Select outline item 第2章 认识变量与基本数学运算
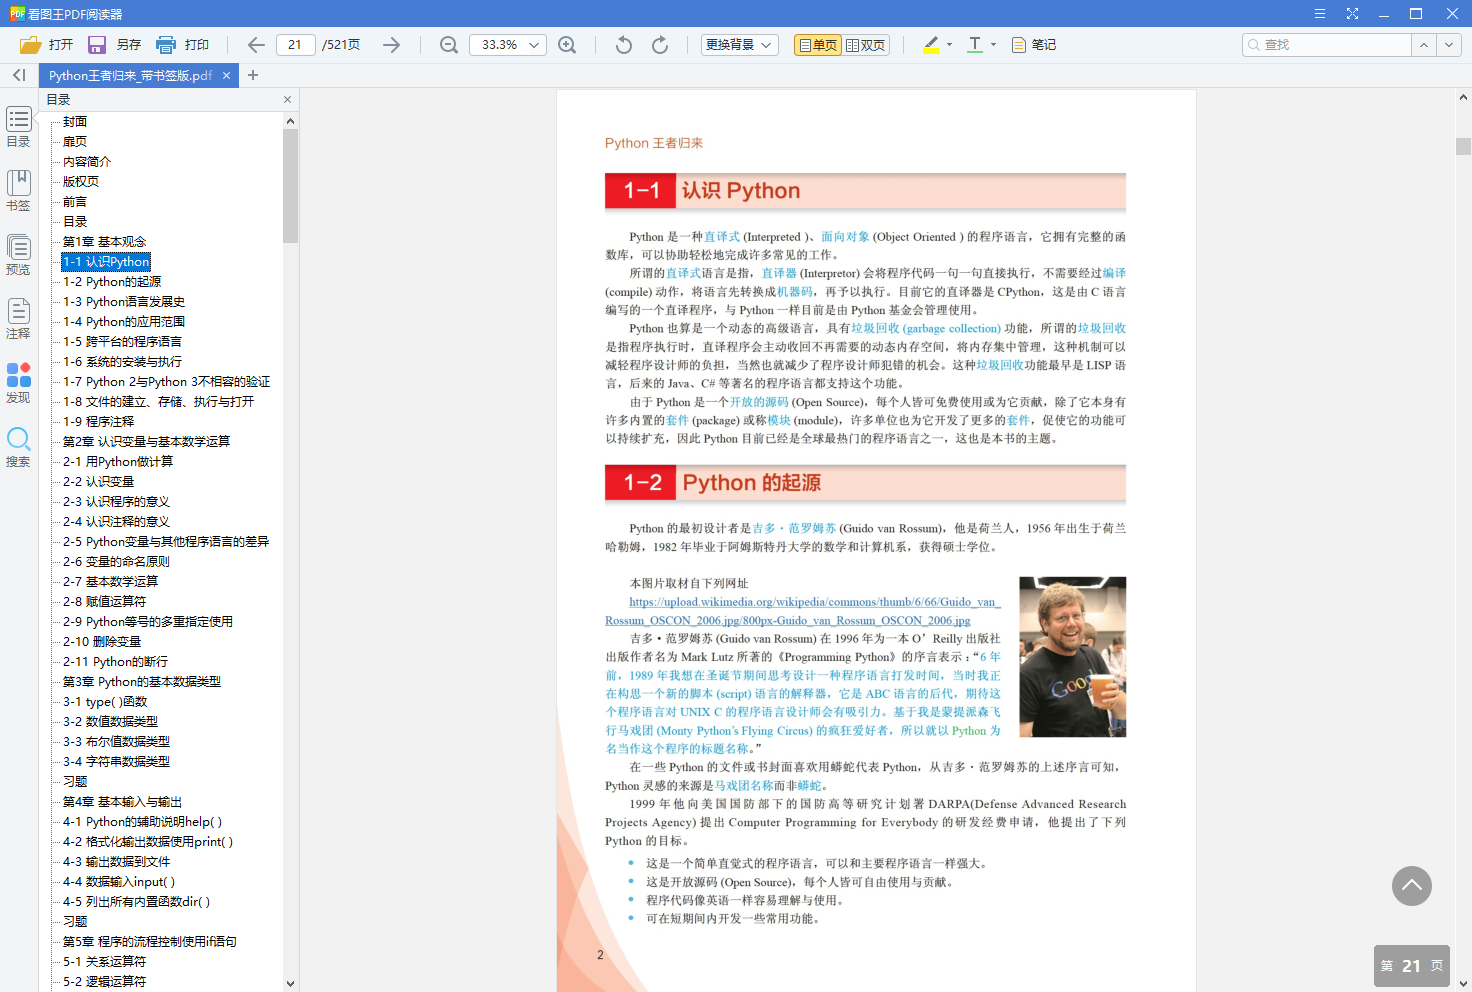This screenshot has height=992, width=1472. (x=146, y=442)
